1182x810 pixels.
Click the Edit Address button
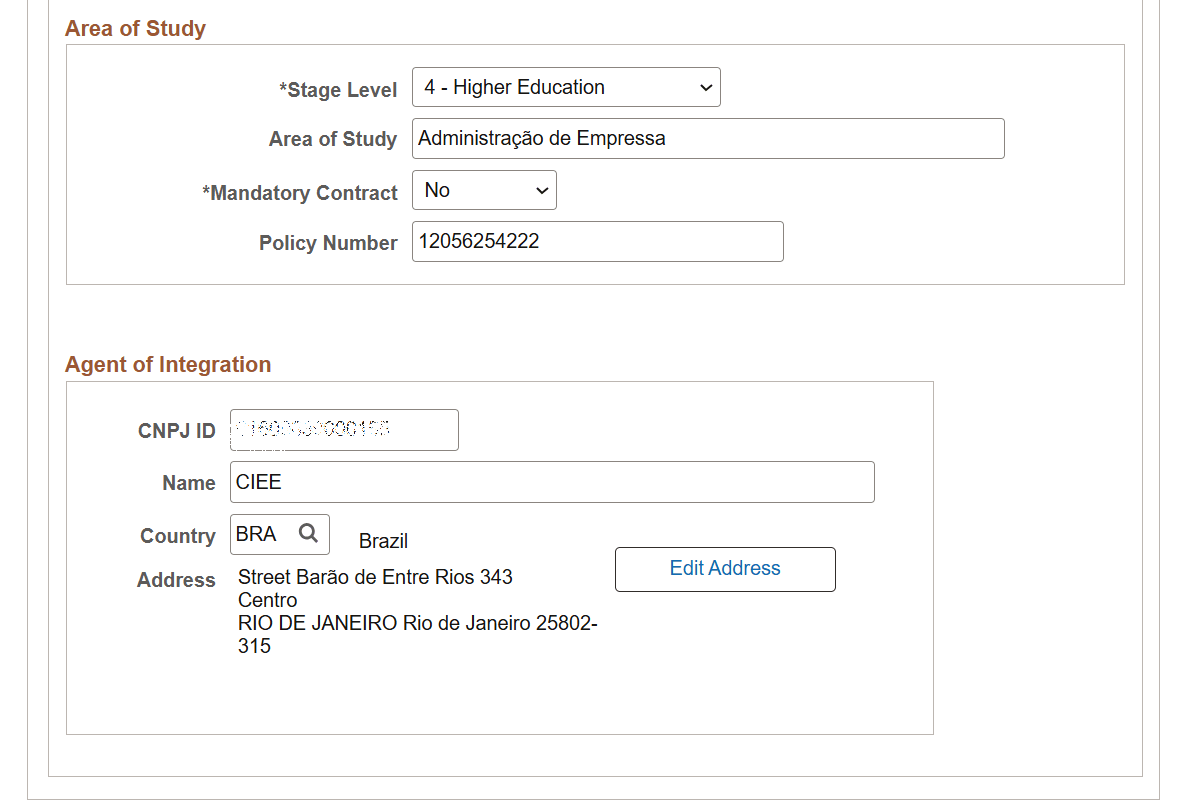click(x=724, y=568)
